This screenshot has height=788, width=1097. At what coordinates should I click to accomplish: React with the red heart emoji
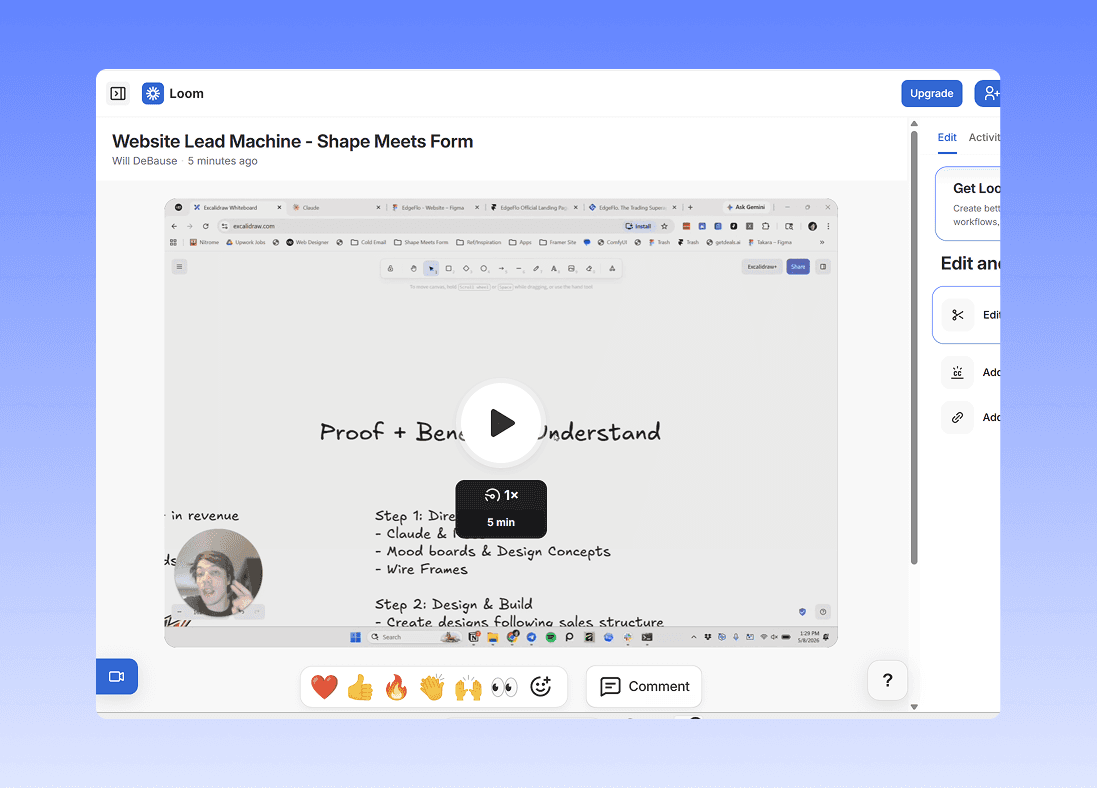(x=324, y=687)
